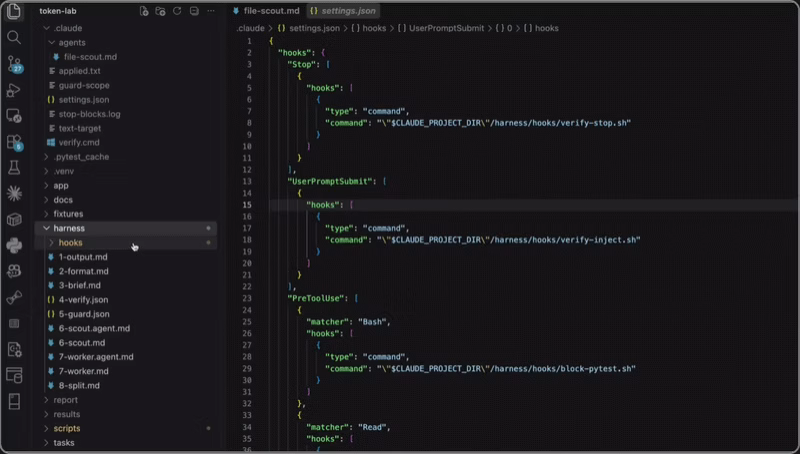Open verify.cmd in Explorer

tap(79, 142)
